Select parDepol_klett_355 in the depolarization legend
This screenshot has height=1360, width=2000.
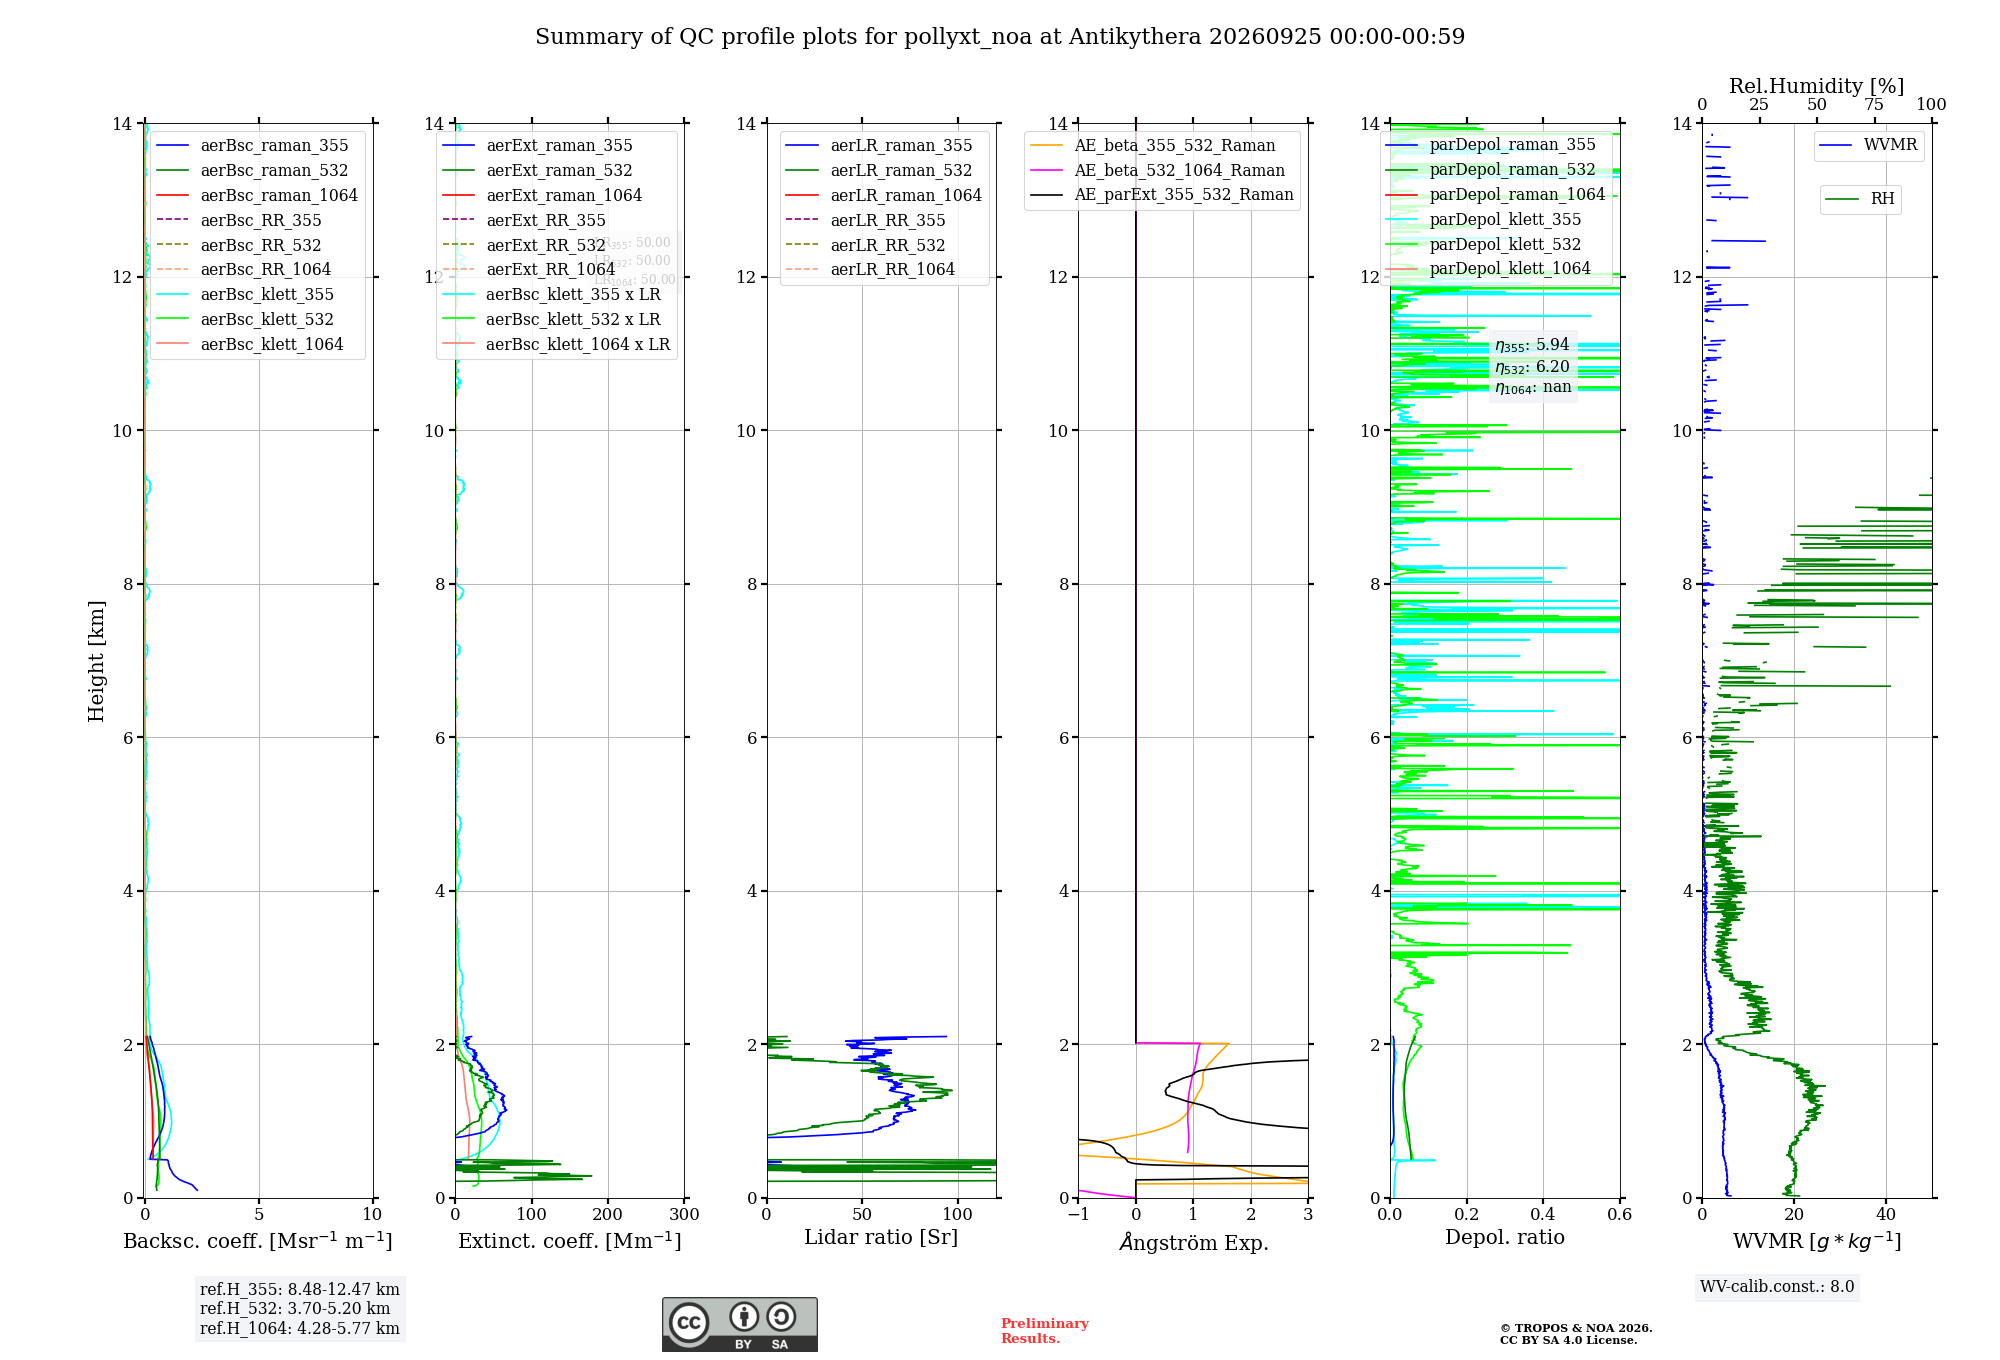point(1483,220)
